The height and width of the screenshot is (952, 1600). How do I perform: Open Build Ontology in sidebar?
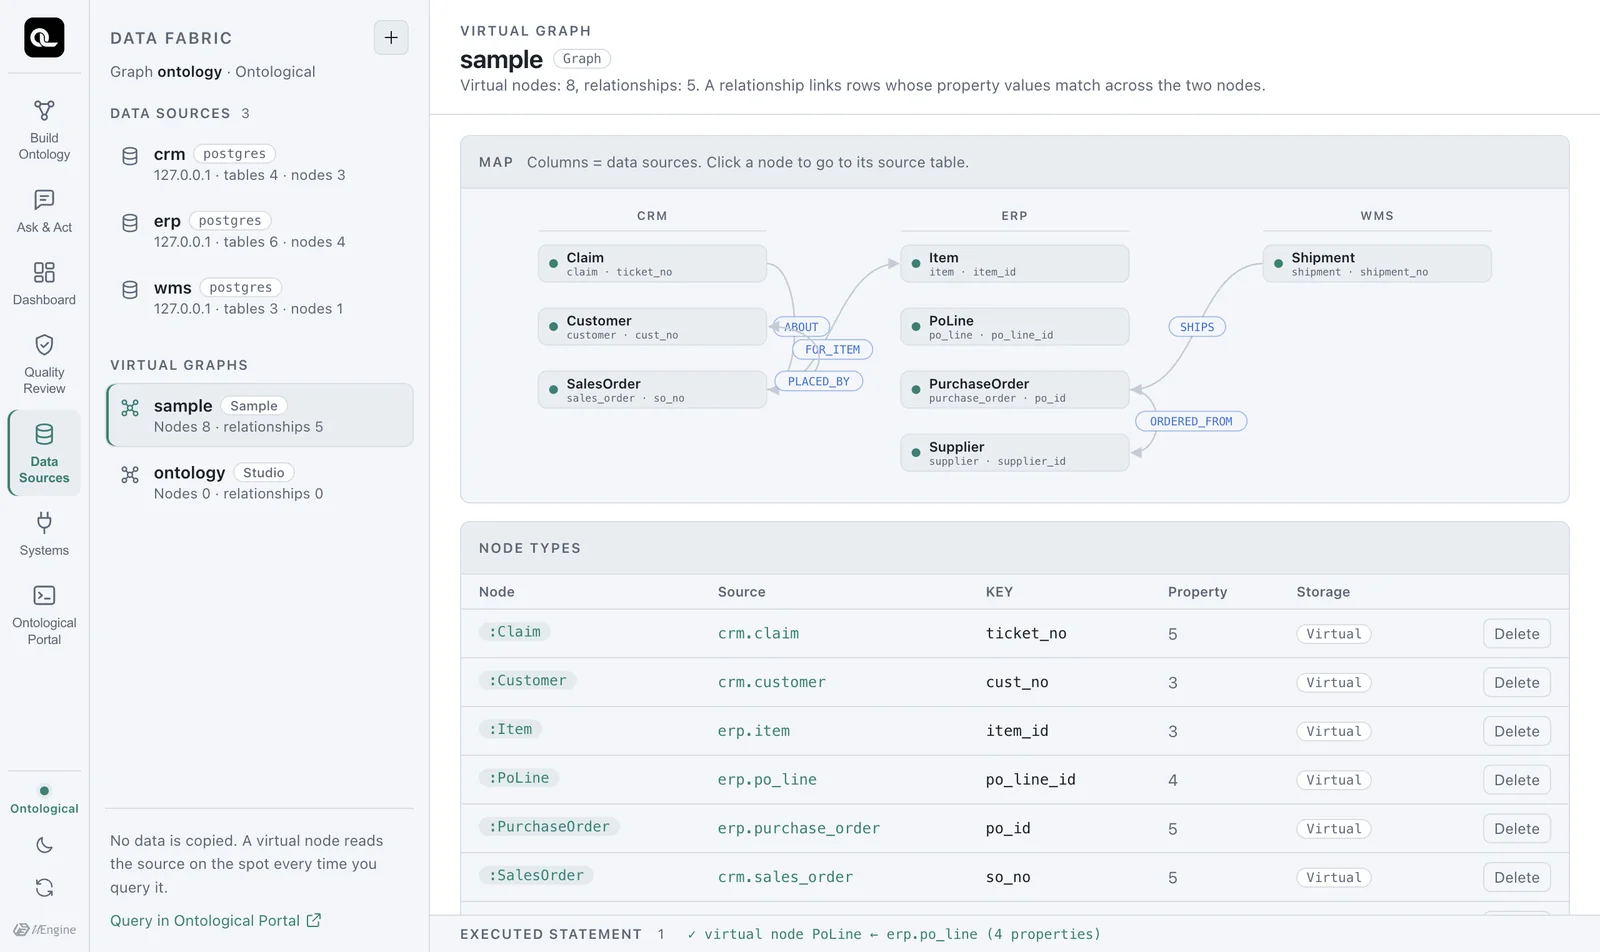point(44,131)
